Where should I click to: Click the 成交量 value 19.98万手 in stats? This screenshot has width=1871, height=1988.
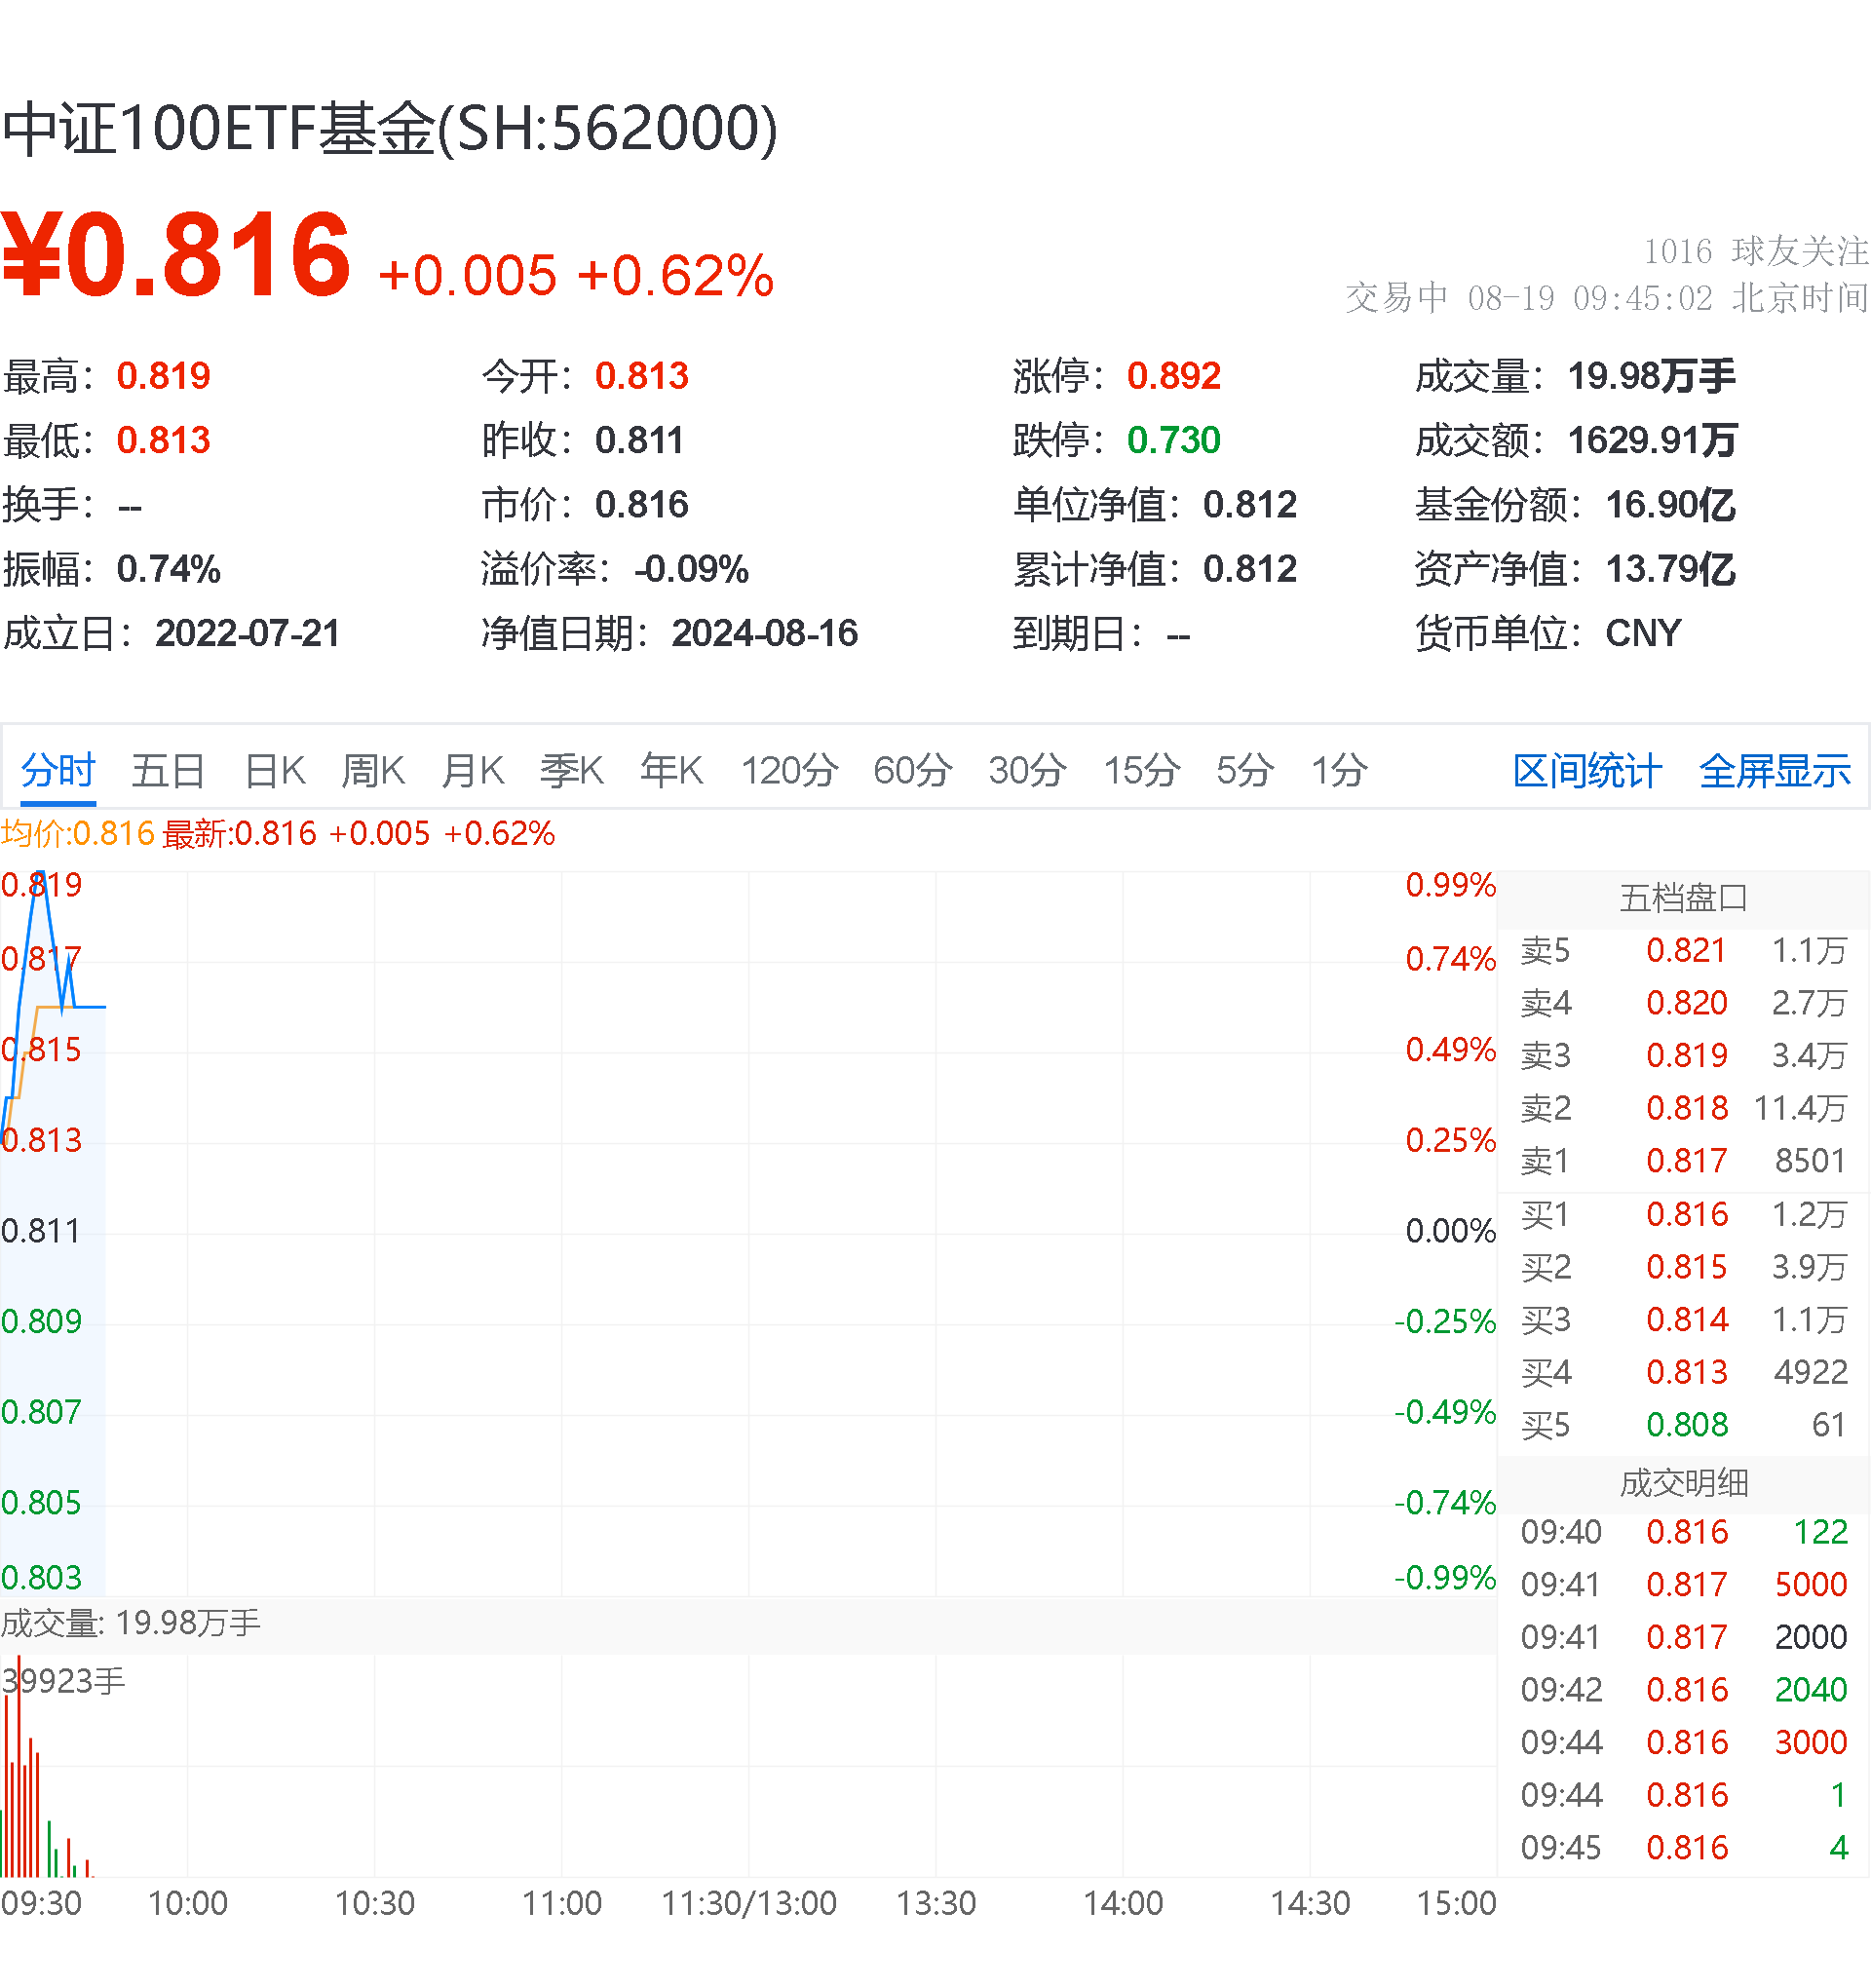1652,376
